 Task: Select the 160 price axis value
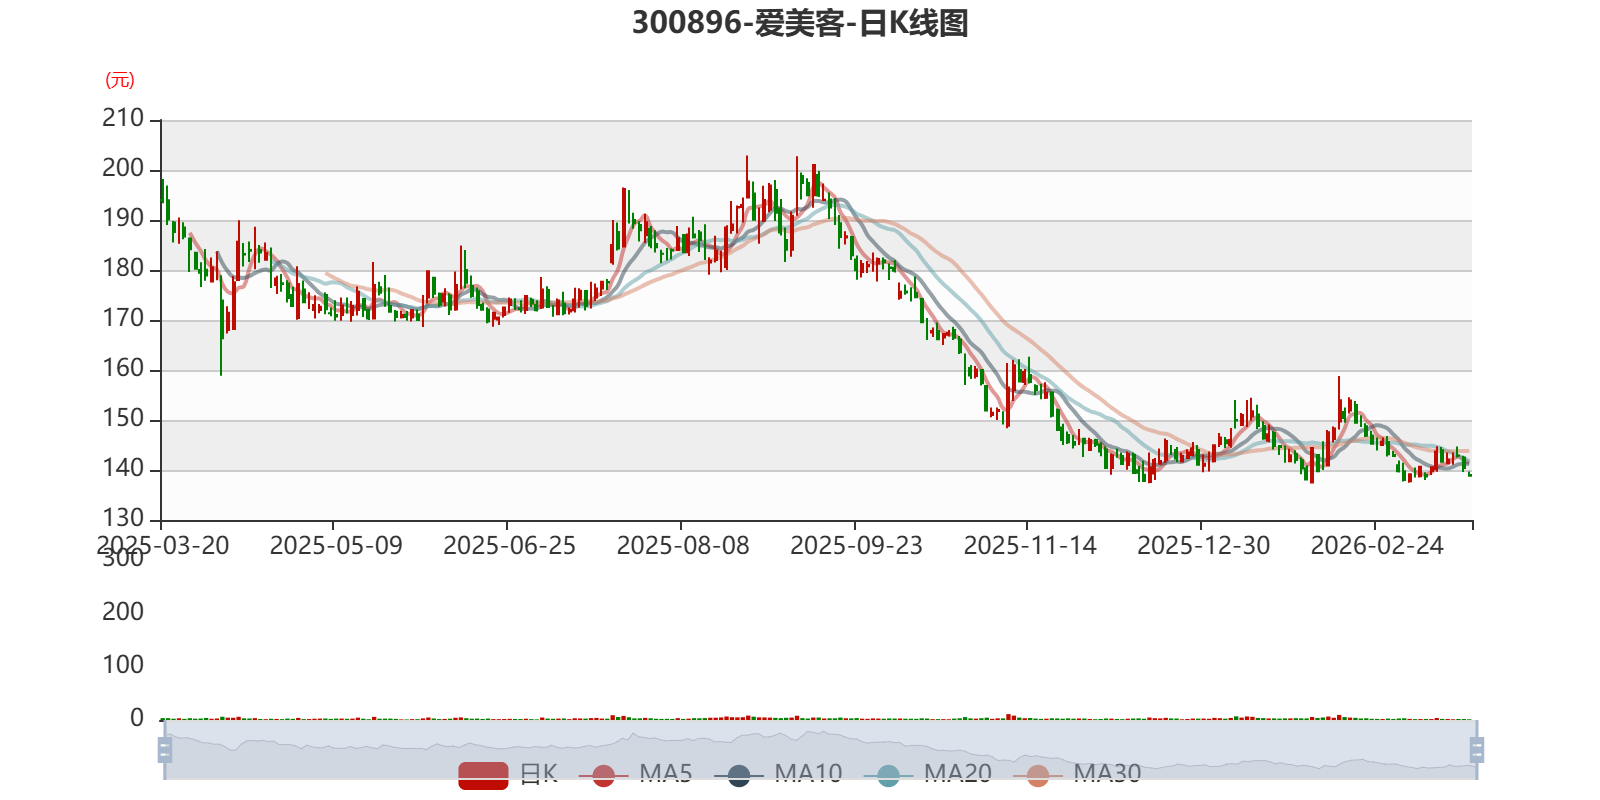tap(123, 368)
